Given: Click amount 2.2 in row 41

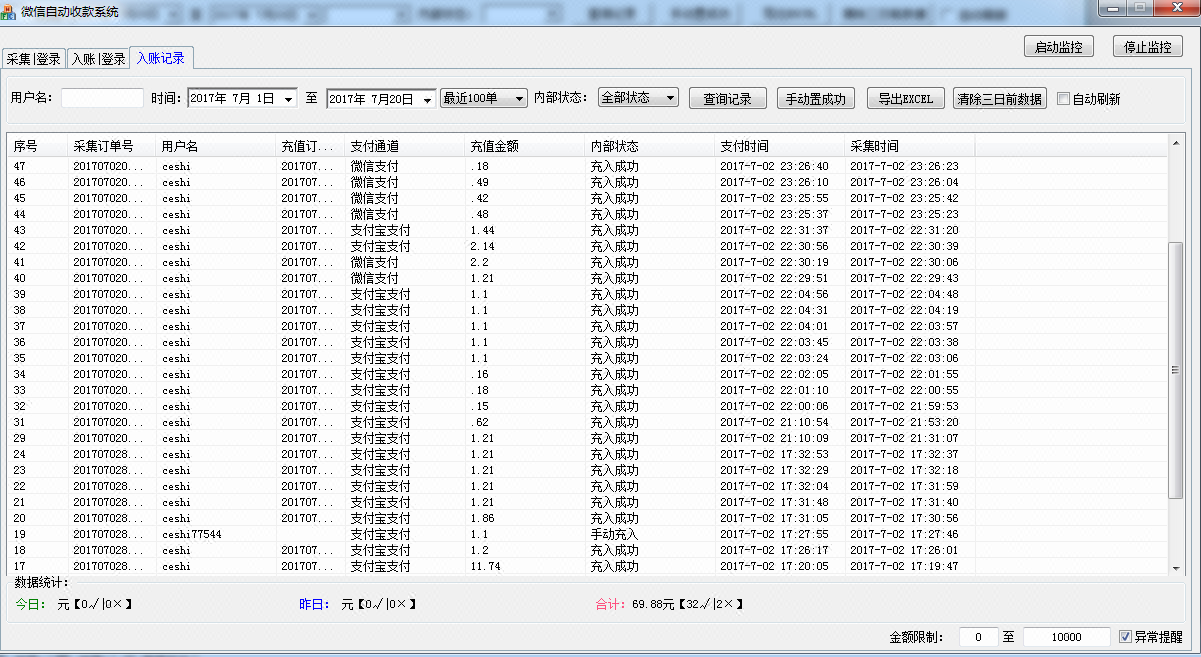Looking at the screenshot, I should click(479, 262).
